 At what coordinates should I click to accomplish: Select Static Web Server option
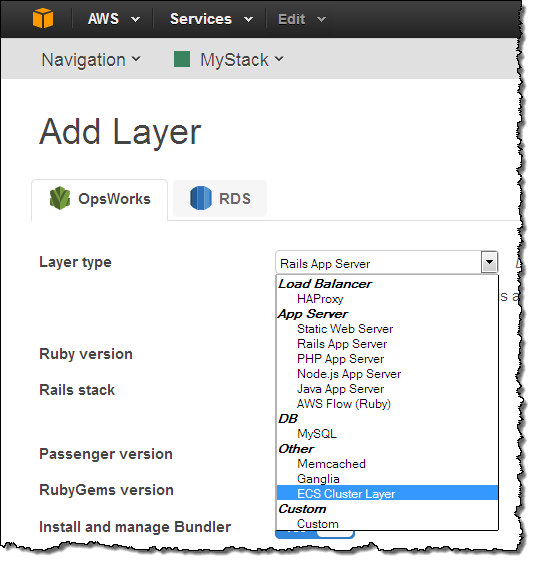[345, 329]
